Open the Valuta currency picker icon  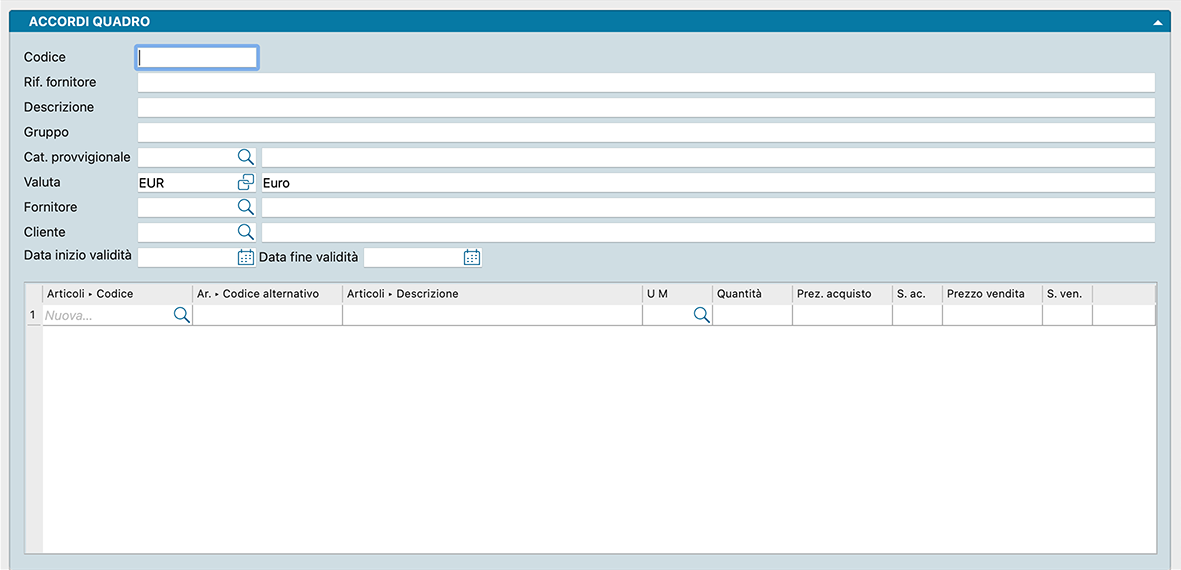(x=245, y=182)
